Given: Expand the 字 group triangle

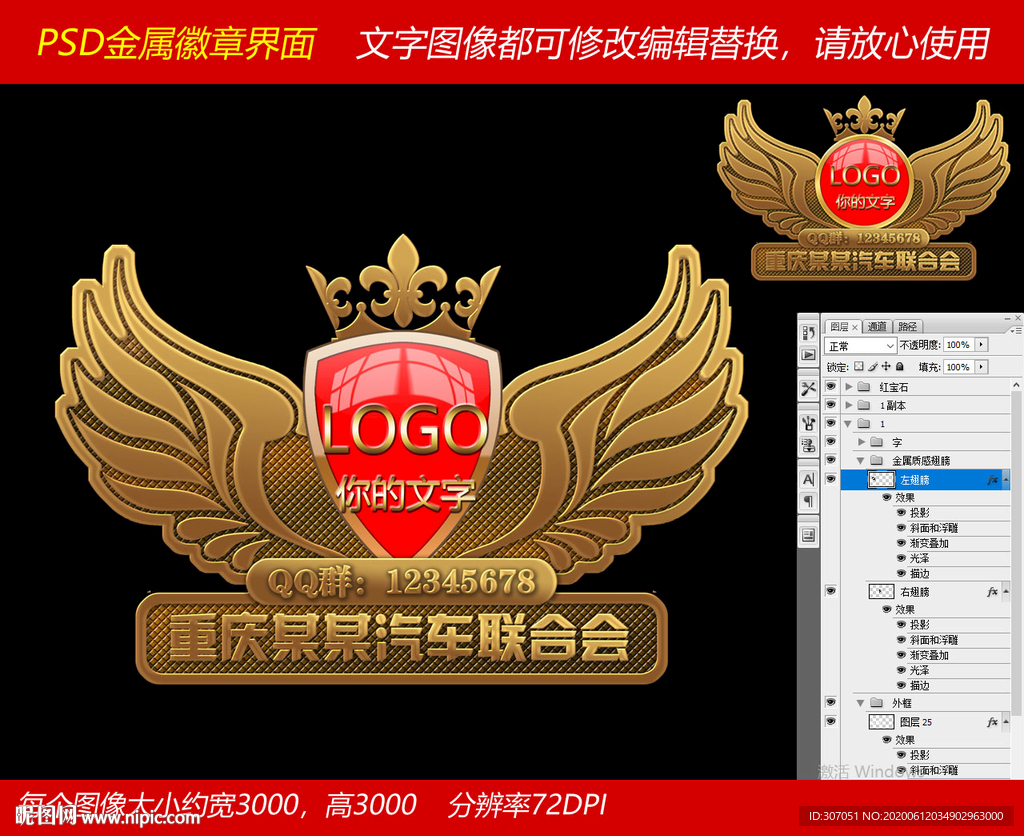Looking at the screenshot, I should click(x=861, y=442).
